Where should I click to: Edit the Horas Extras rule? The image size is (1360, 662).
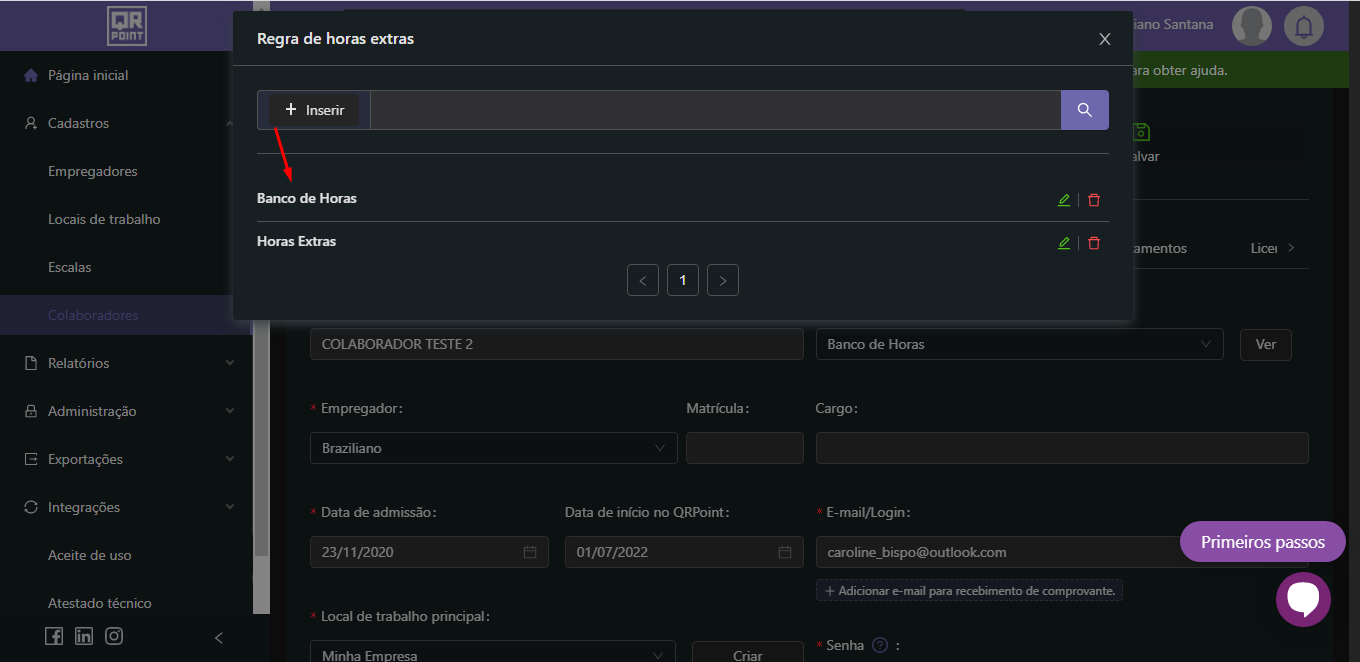(x=1063, y=243)
